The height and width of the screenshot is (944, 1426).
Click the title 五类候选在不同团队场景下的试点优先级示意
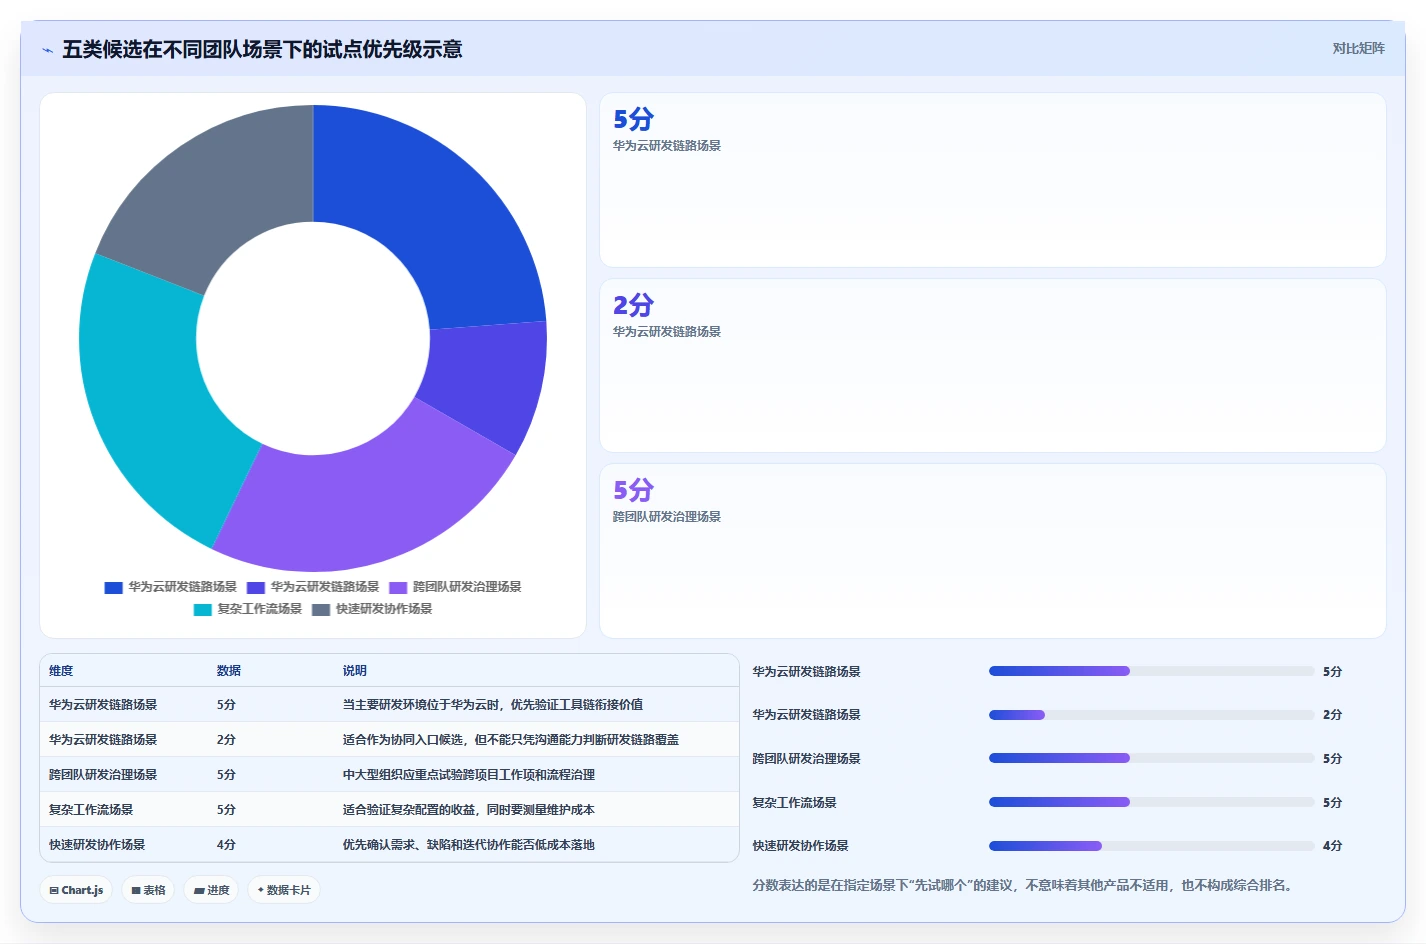262,49
